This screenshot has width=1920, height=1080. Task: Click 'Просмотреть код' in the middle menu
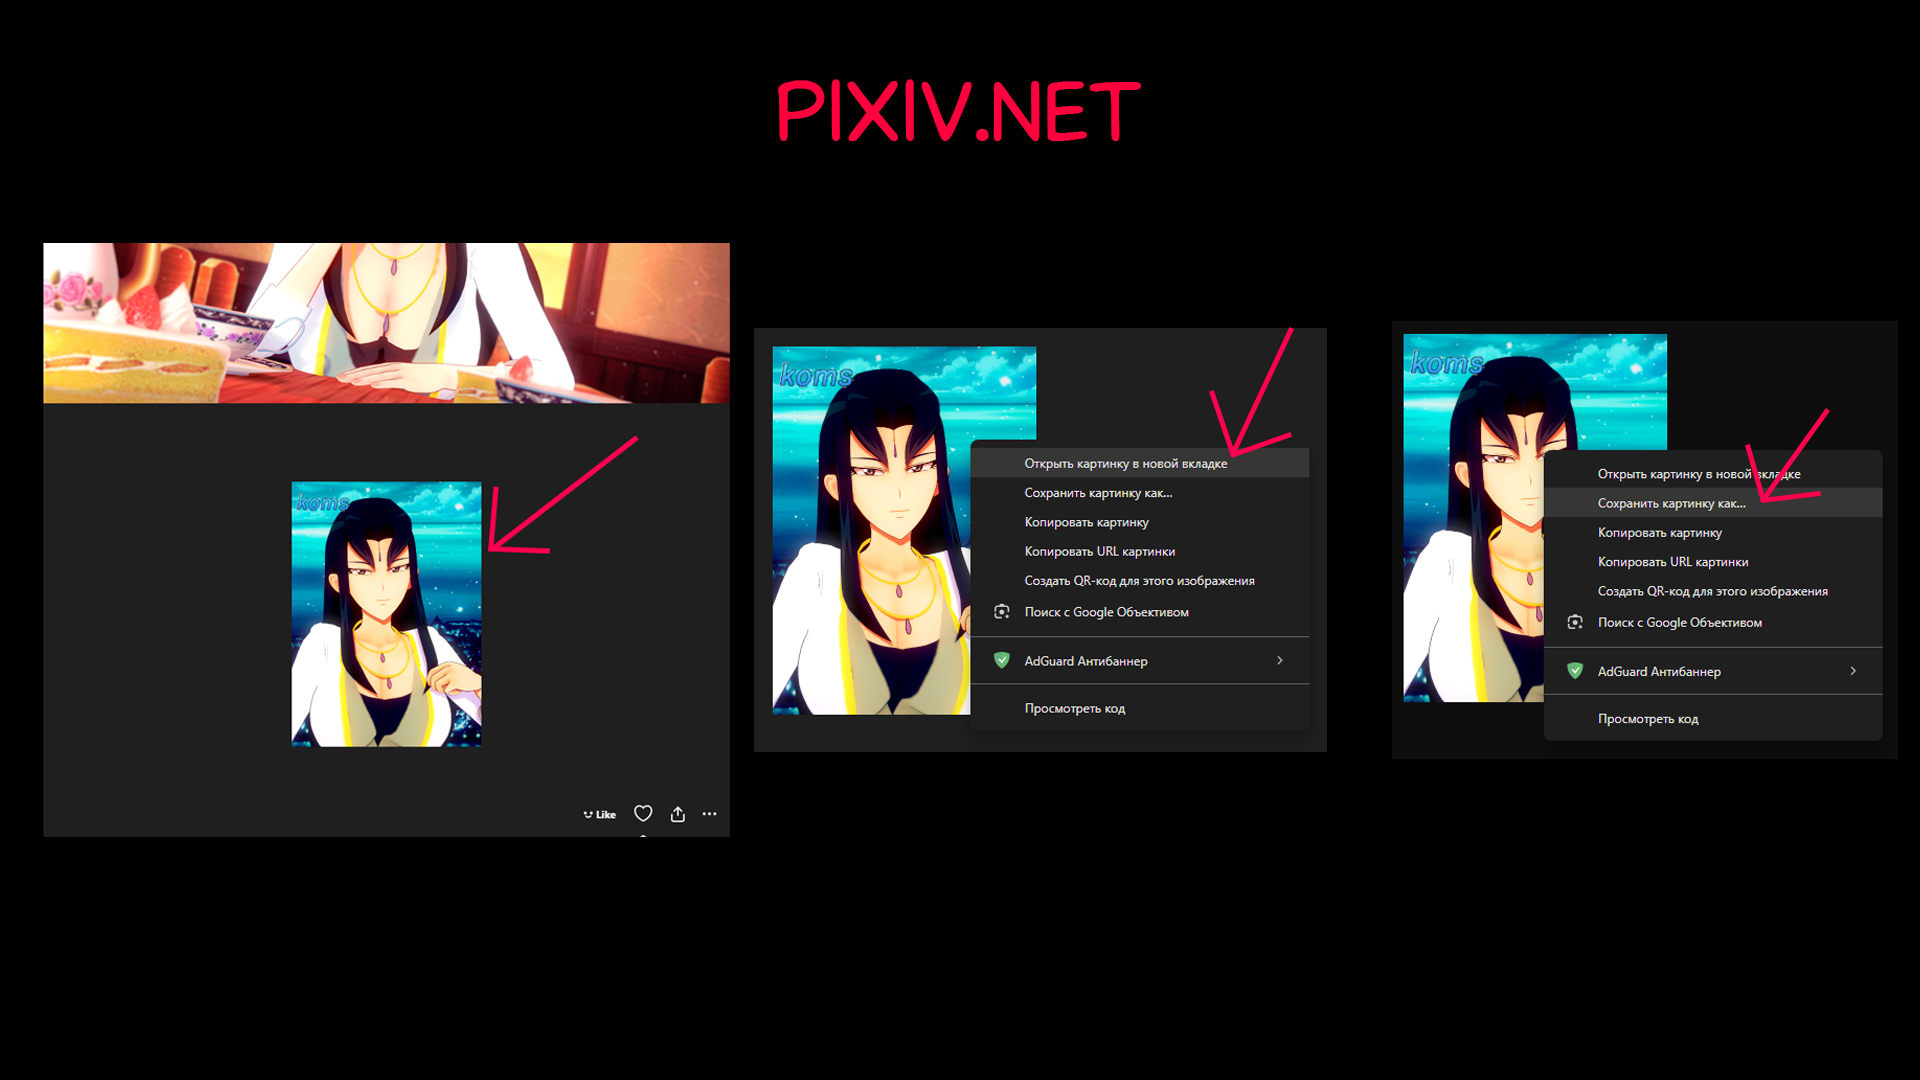point(1074,708)
